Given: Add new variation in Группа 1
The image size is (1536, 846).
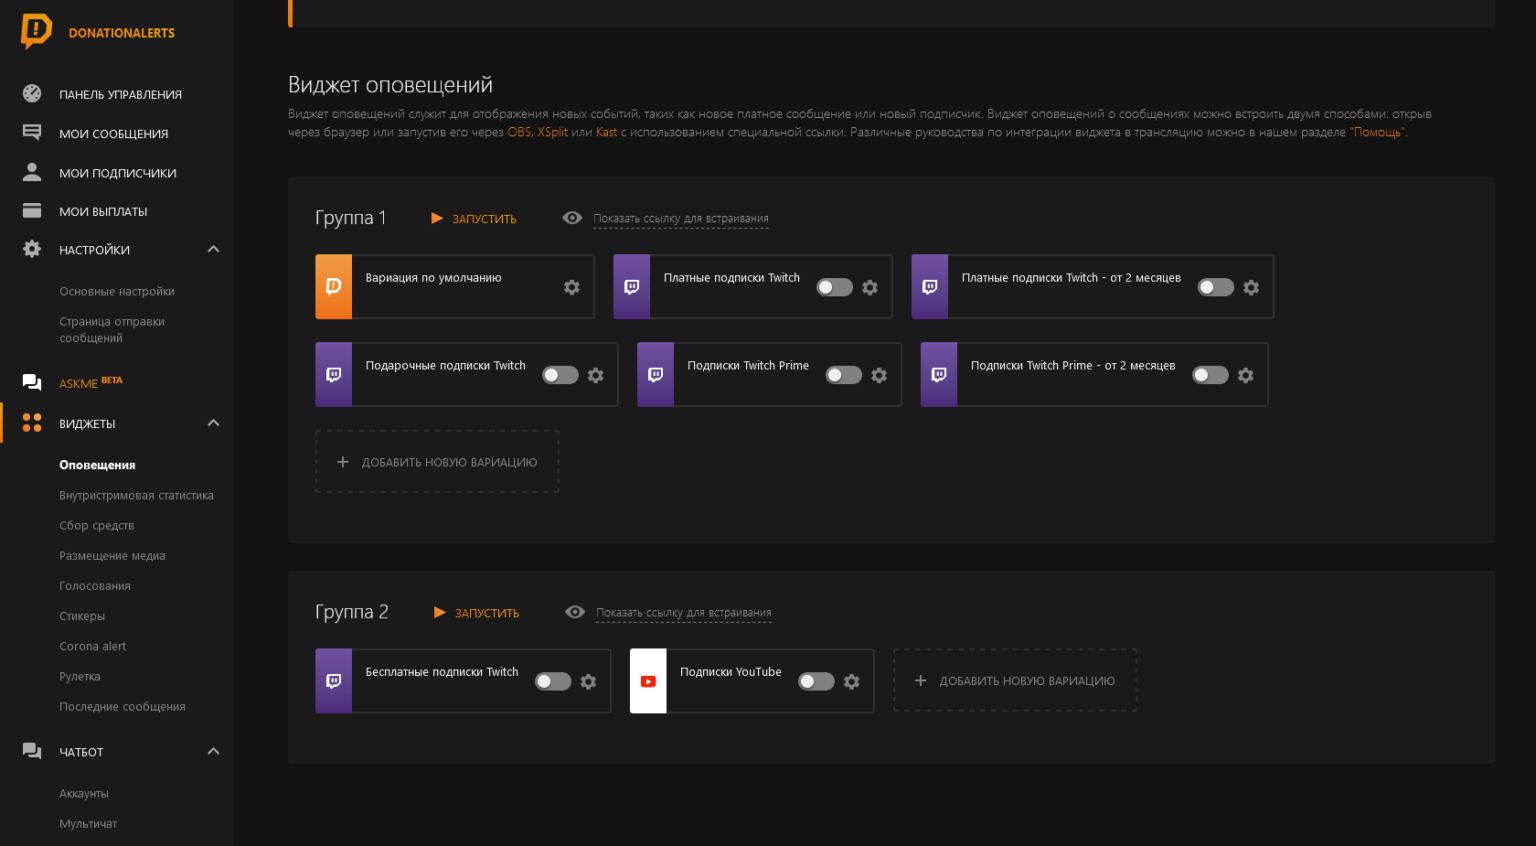Looking at the screenshot, I should [x=437, y=462].
